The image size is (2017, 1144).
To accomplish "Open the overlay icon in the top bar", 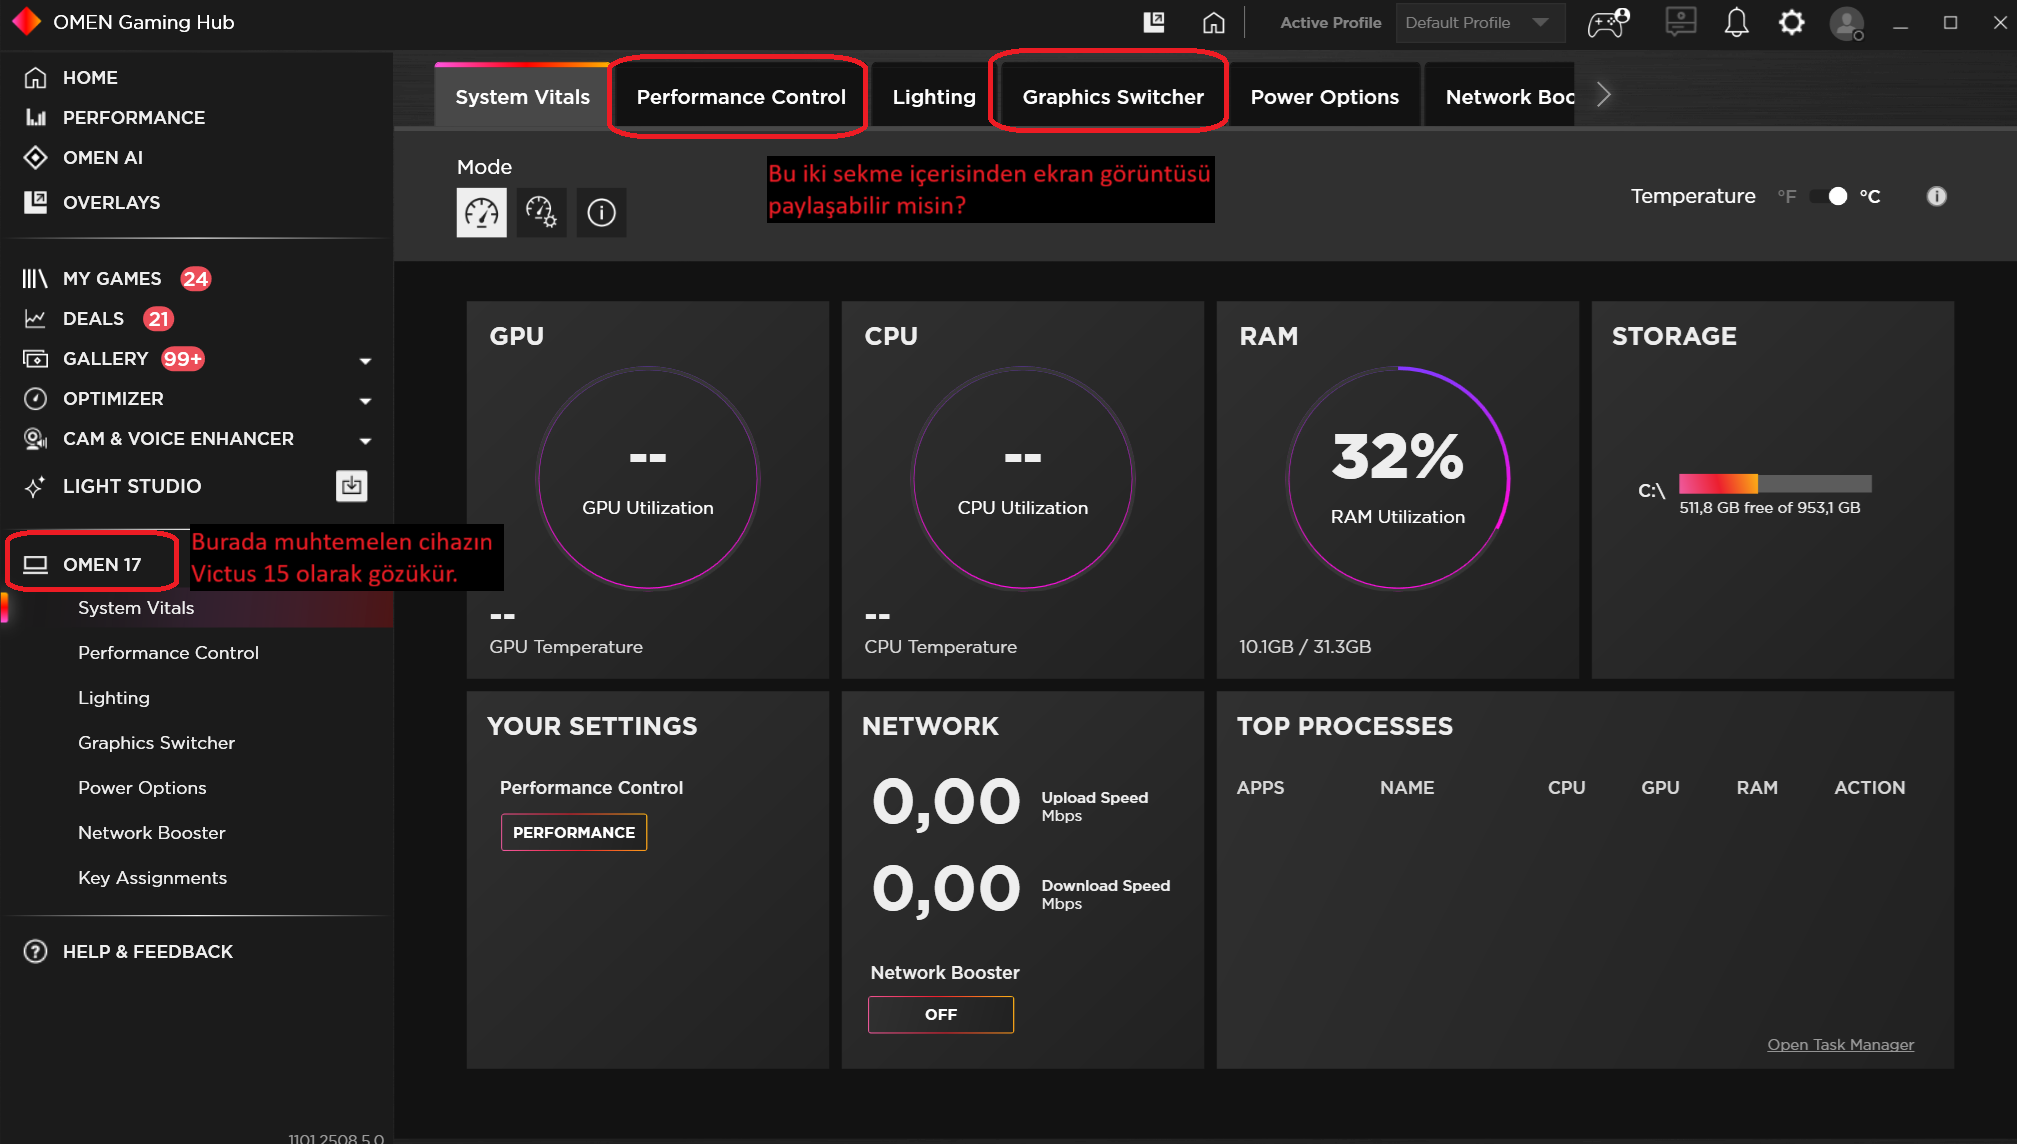I will pos(1153,22).
